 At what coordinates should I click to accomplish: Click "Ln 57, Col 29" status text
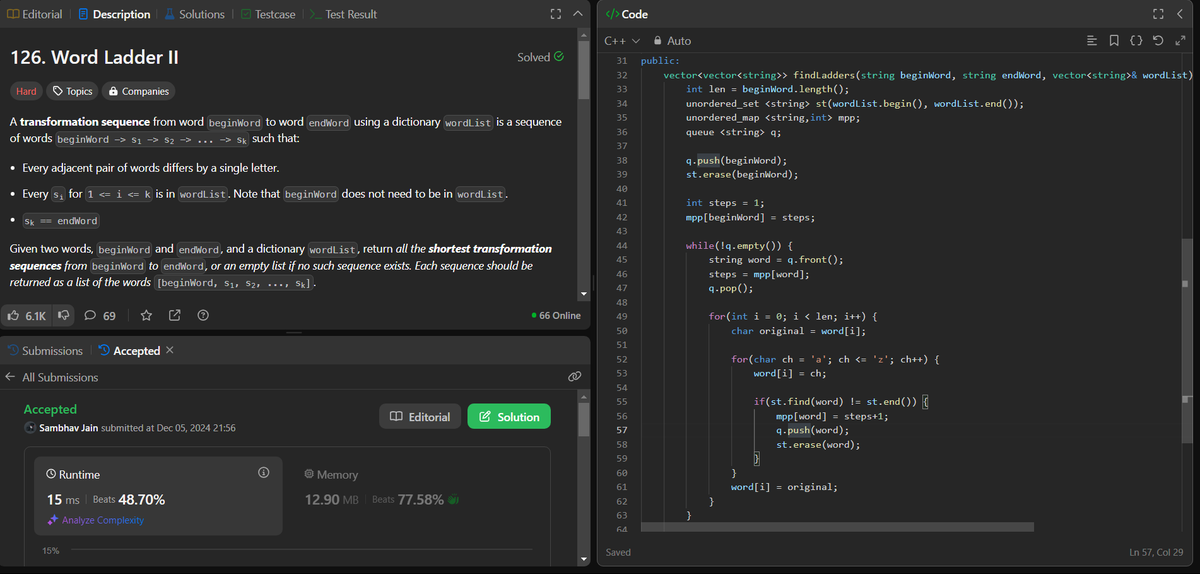coord(1156,553)
